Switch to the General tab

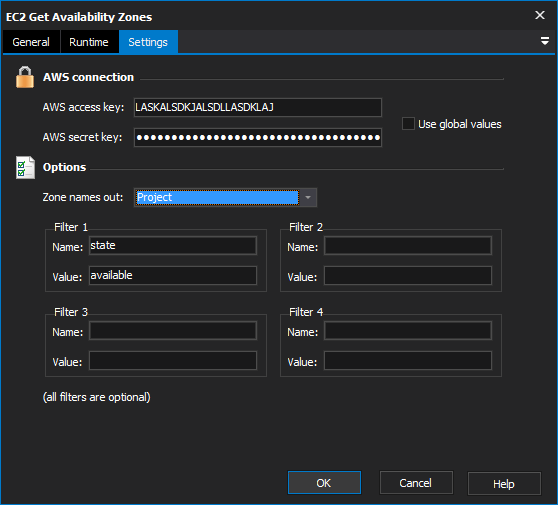point(31,42)
